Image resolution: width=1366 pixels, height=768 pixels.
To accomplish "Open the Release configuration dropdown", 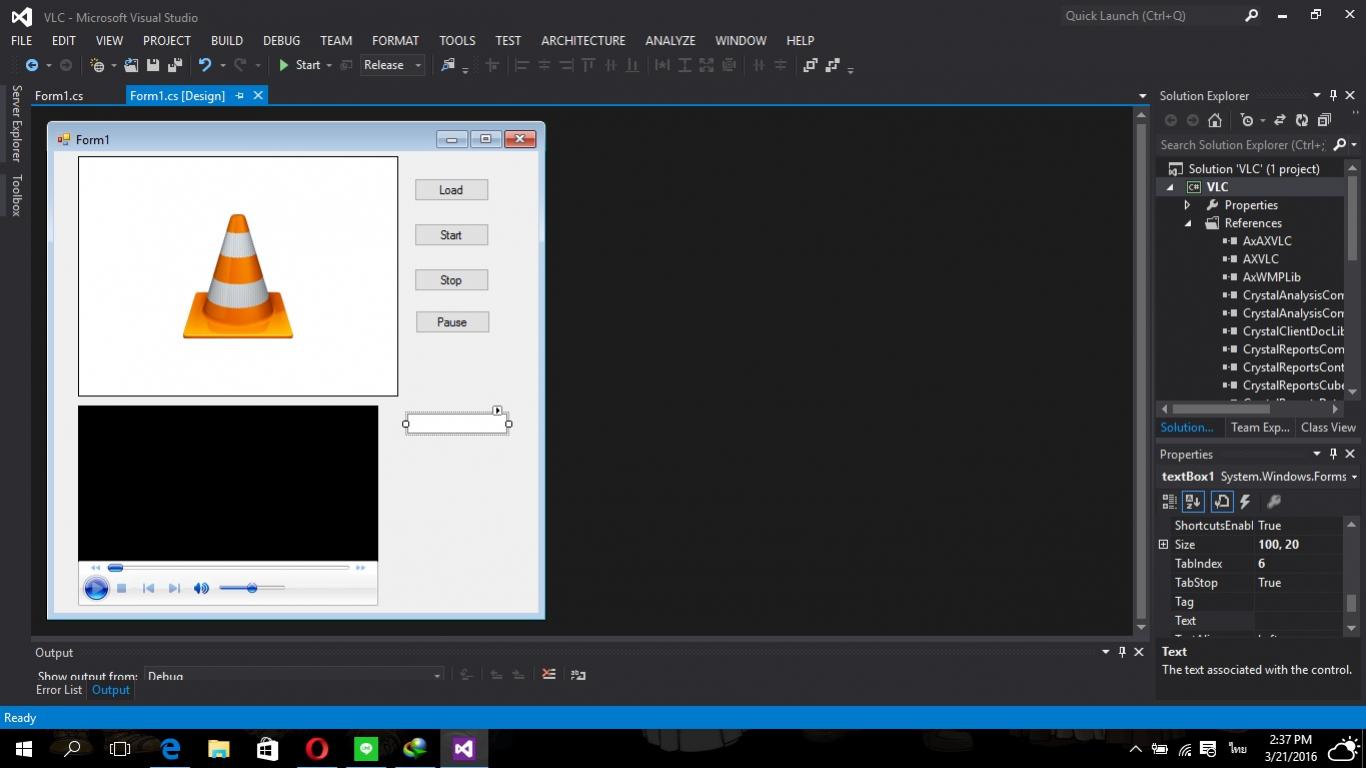I will click(x=392, y=65).
